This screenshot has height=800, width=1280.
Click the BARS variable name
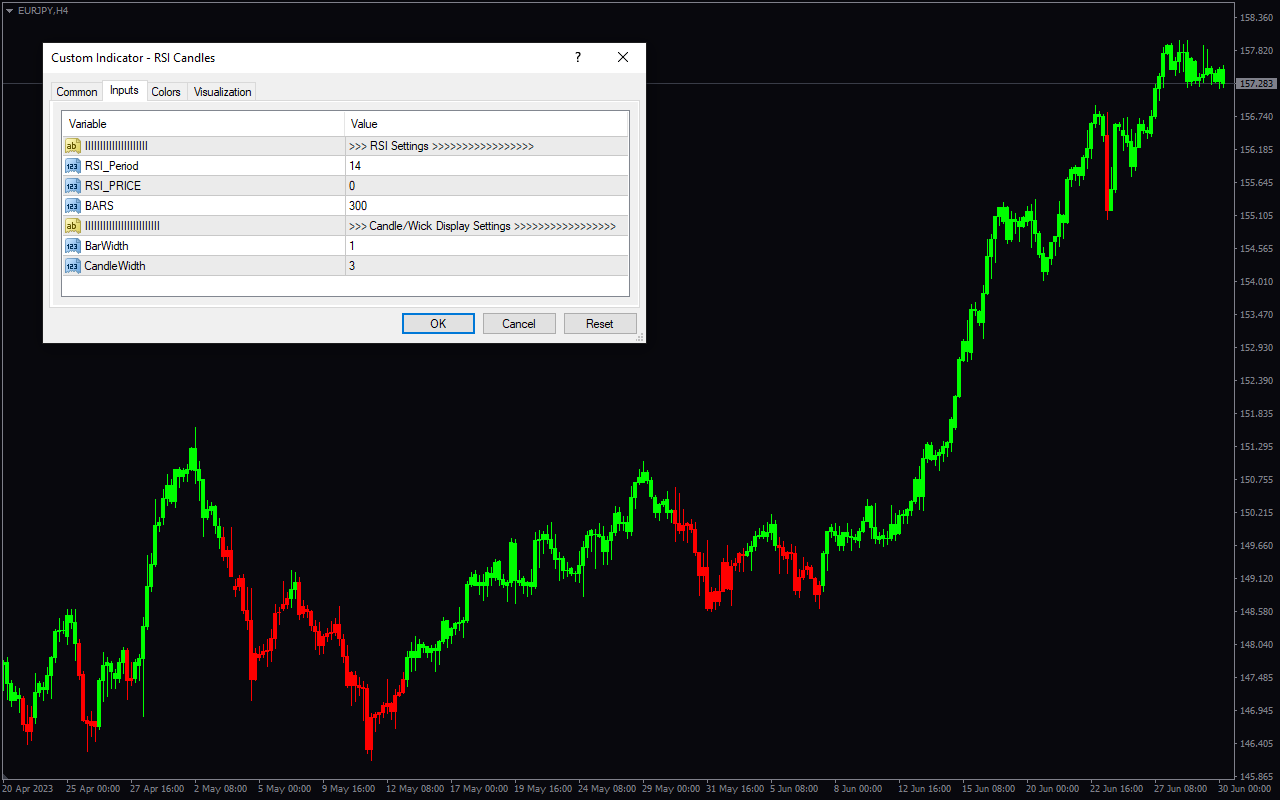[99, 206]
